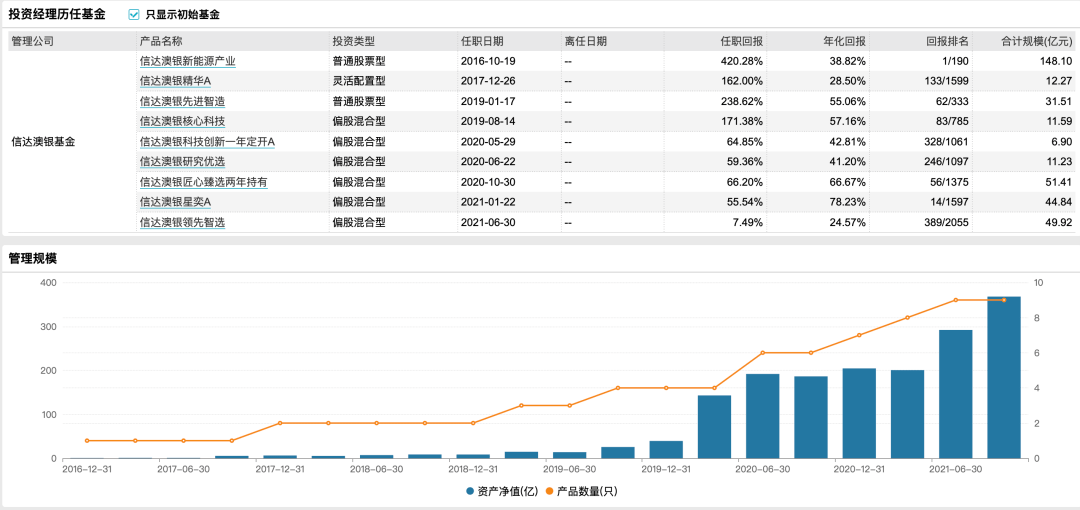Image resolution: width=1080 pixels, height=510 pixels.
Task: Open the 信达澳银领先智造 fund link
Action: 182,223
